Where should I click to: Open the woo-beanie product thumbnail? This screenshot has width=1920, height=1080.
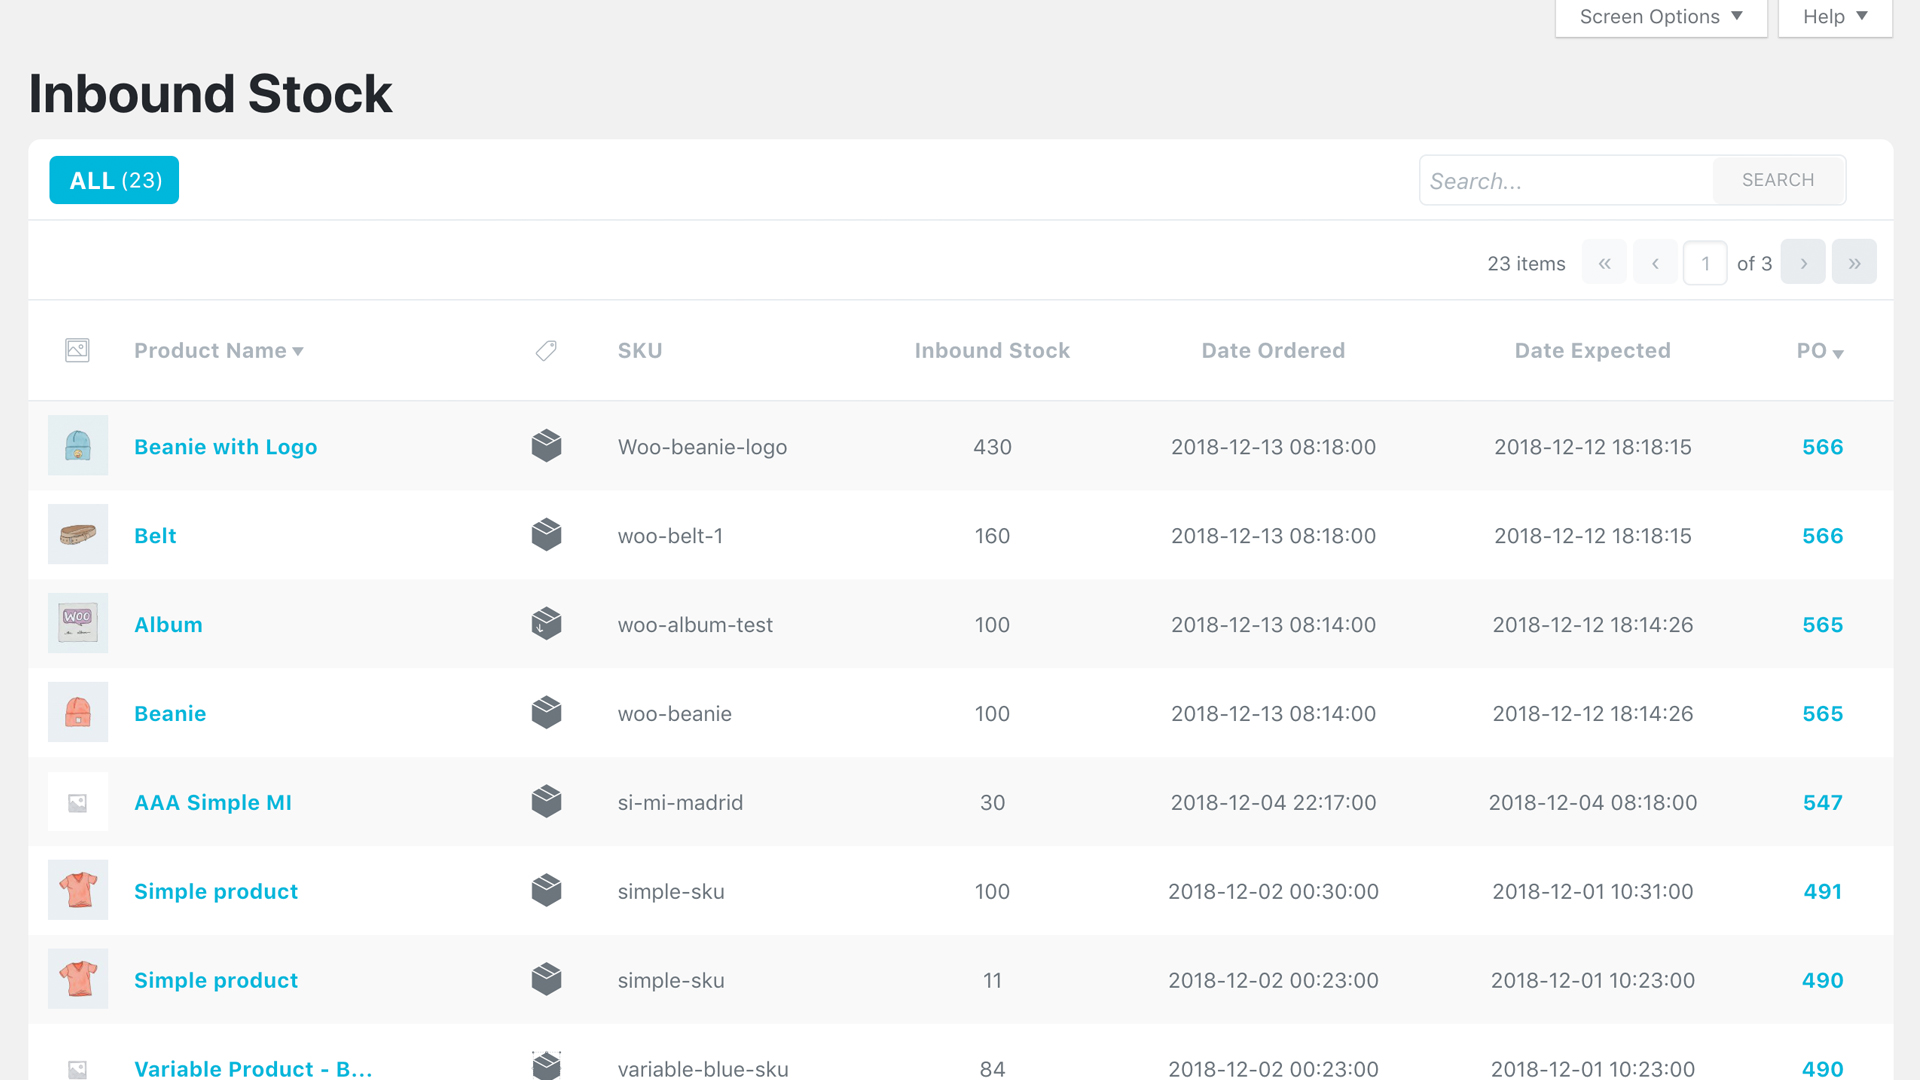pyautogui.click(x=78, y=712)
